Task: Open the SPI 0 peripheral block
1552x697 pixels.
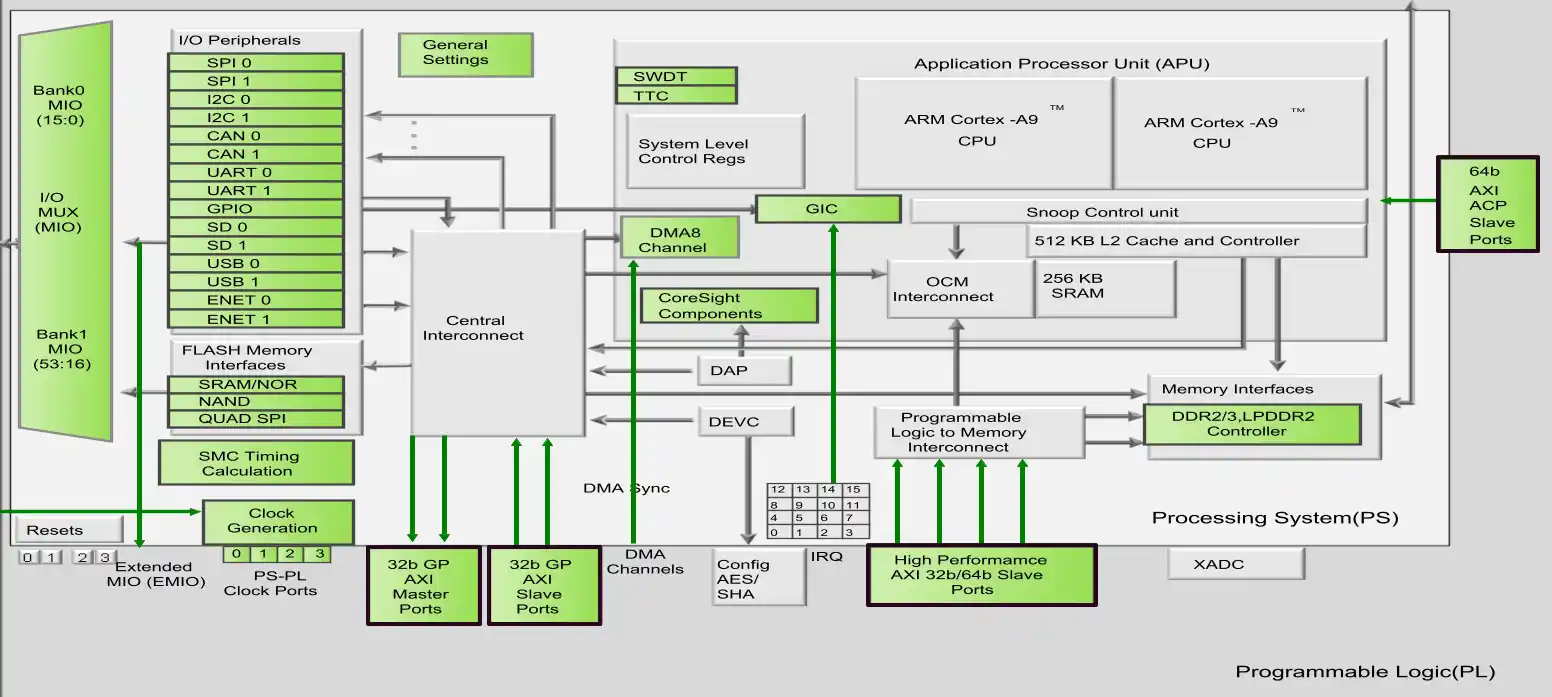Action: pos(256,62)
